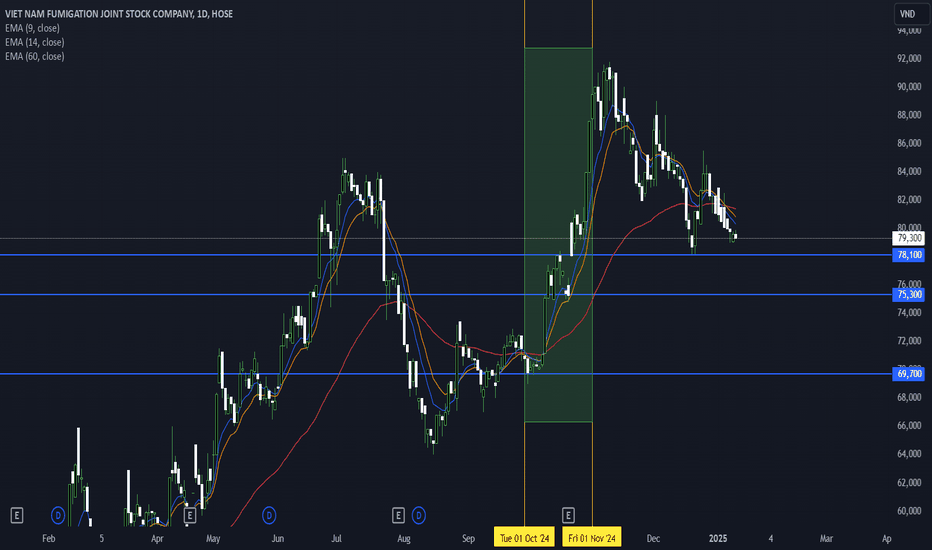
Task: Click the Jun label on time axis
Action: click(278, 539)
